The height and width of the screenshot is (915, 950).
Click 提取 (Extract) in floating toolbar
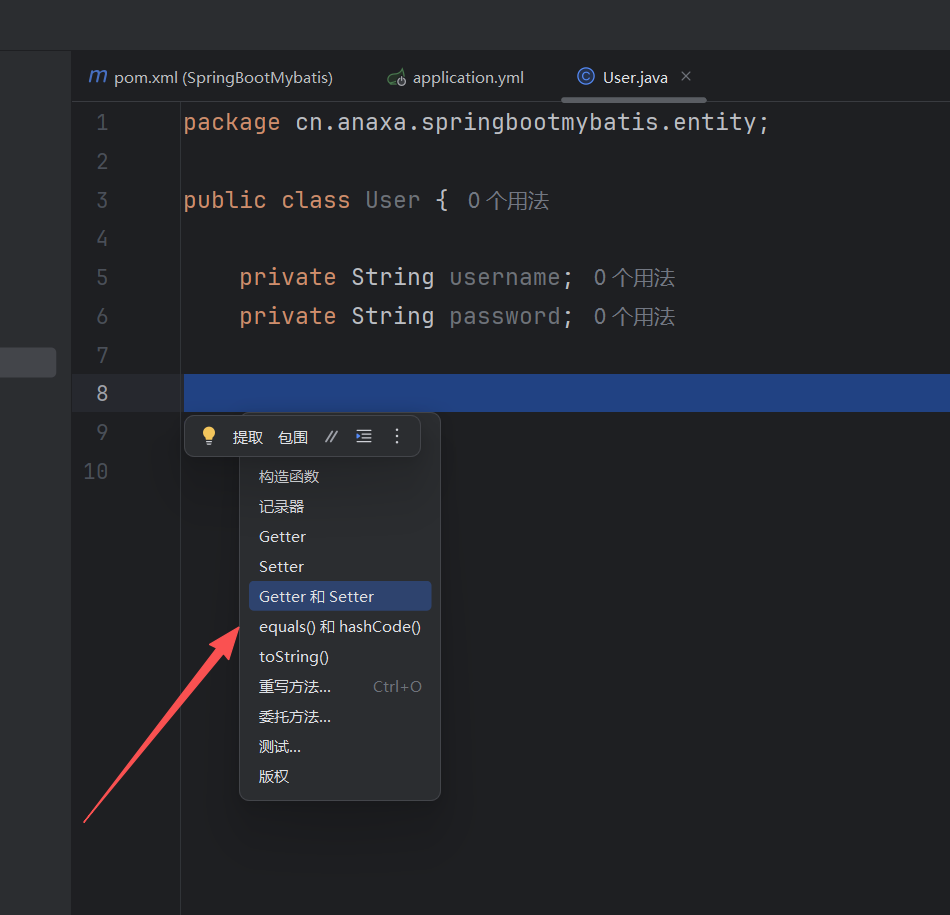[248, 437]
